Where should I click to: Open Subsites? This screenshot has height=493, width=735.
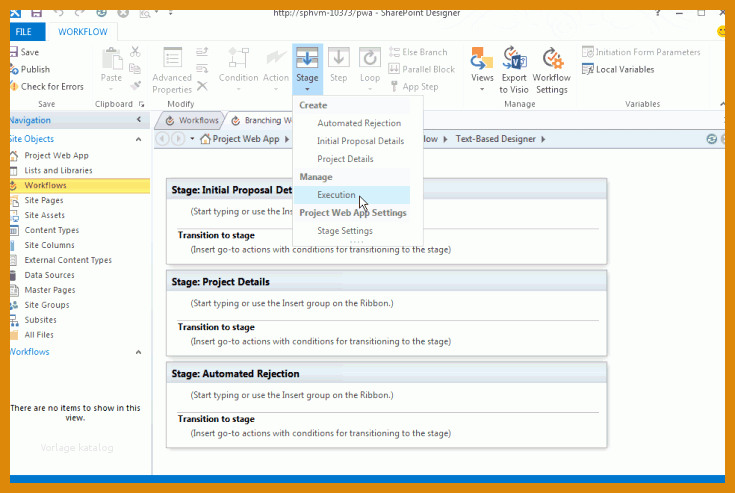point(40,320)
